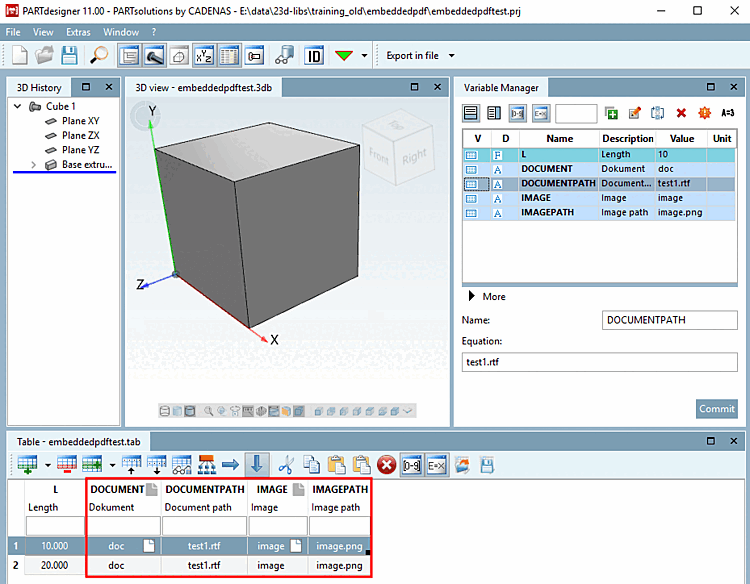Open the Export in file dropdown
This screenshot has height=584, width=750.
[x=452, y=55]
